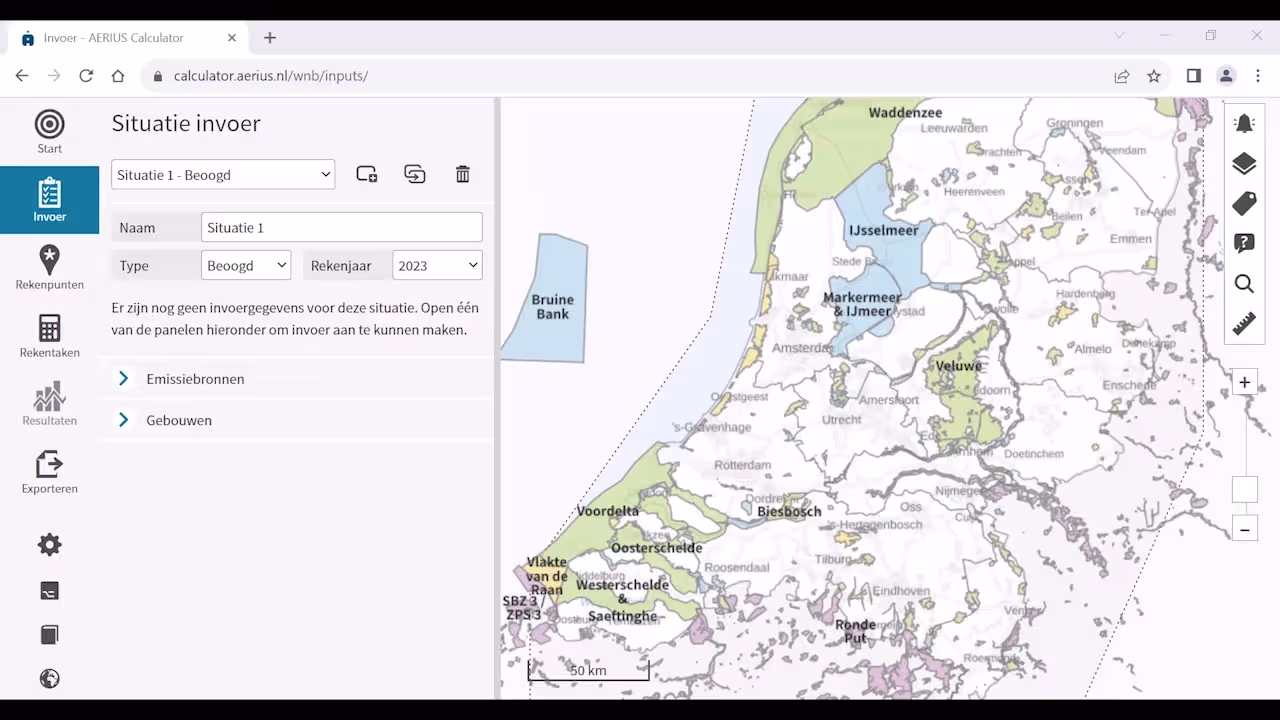Open the info question-mark map tool
This screenshot has width=1280, height=720.
(1244, 244)
